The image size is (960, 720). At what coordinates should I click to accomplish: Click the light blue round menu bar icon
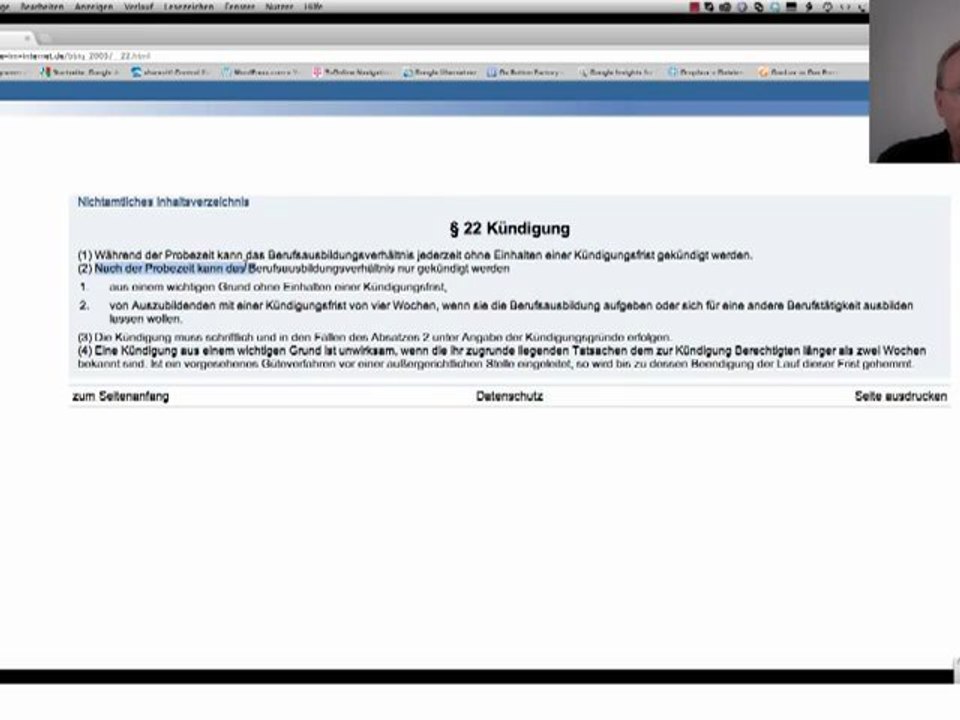pyautogui.click(x=775, y=7)
